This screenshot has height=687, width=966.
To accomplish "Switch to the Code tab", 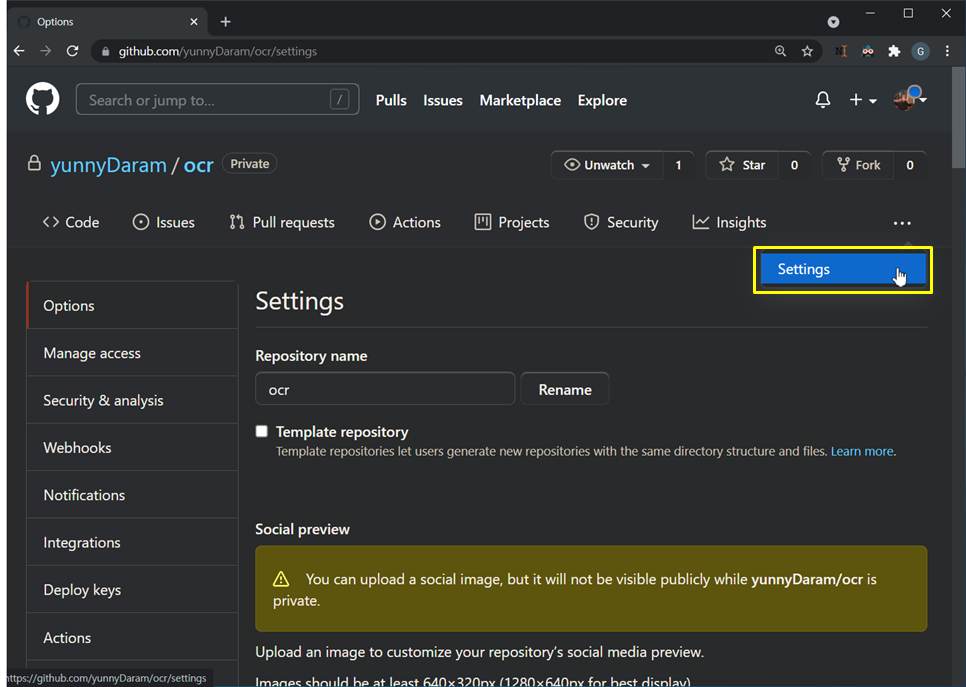I will (71, 222).
